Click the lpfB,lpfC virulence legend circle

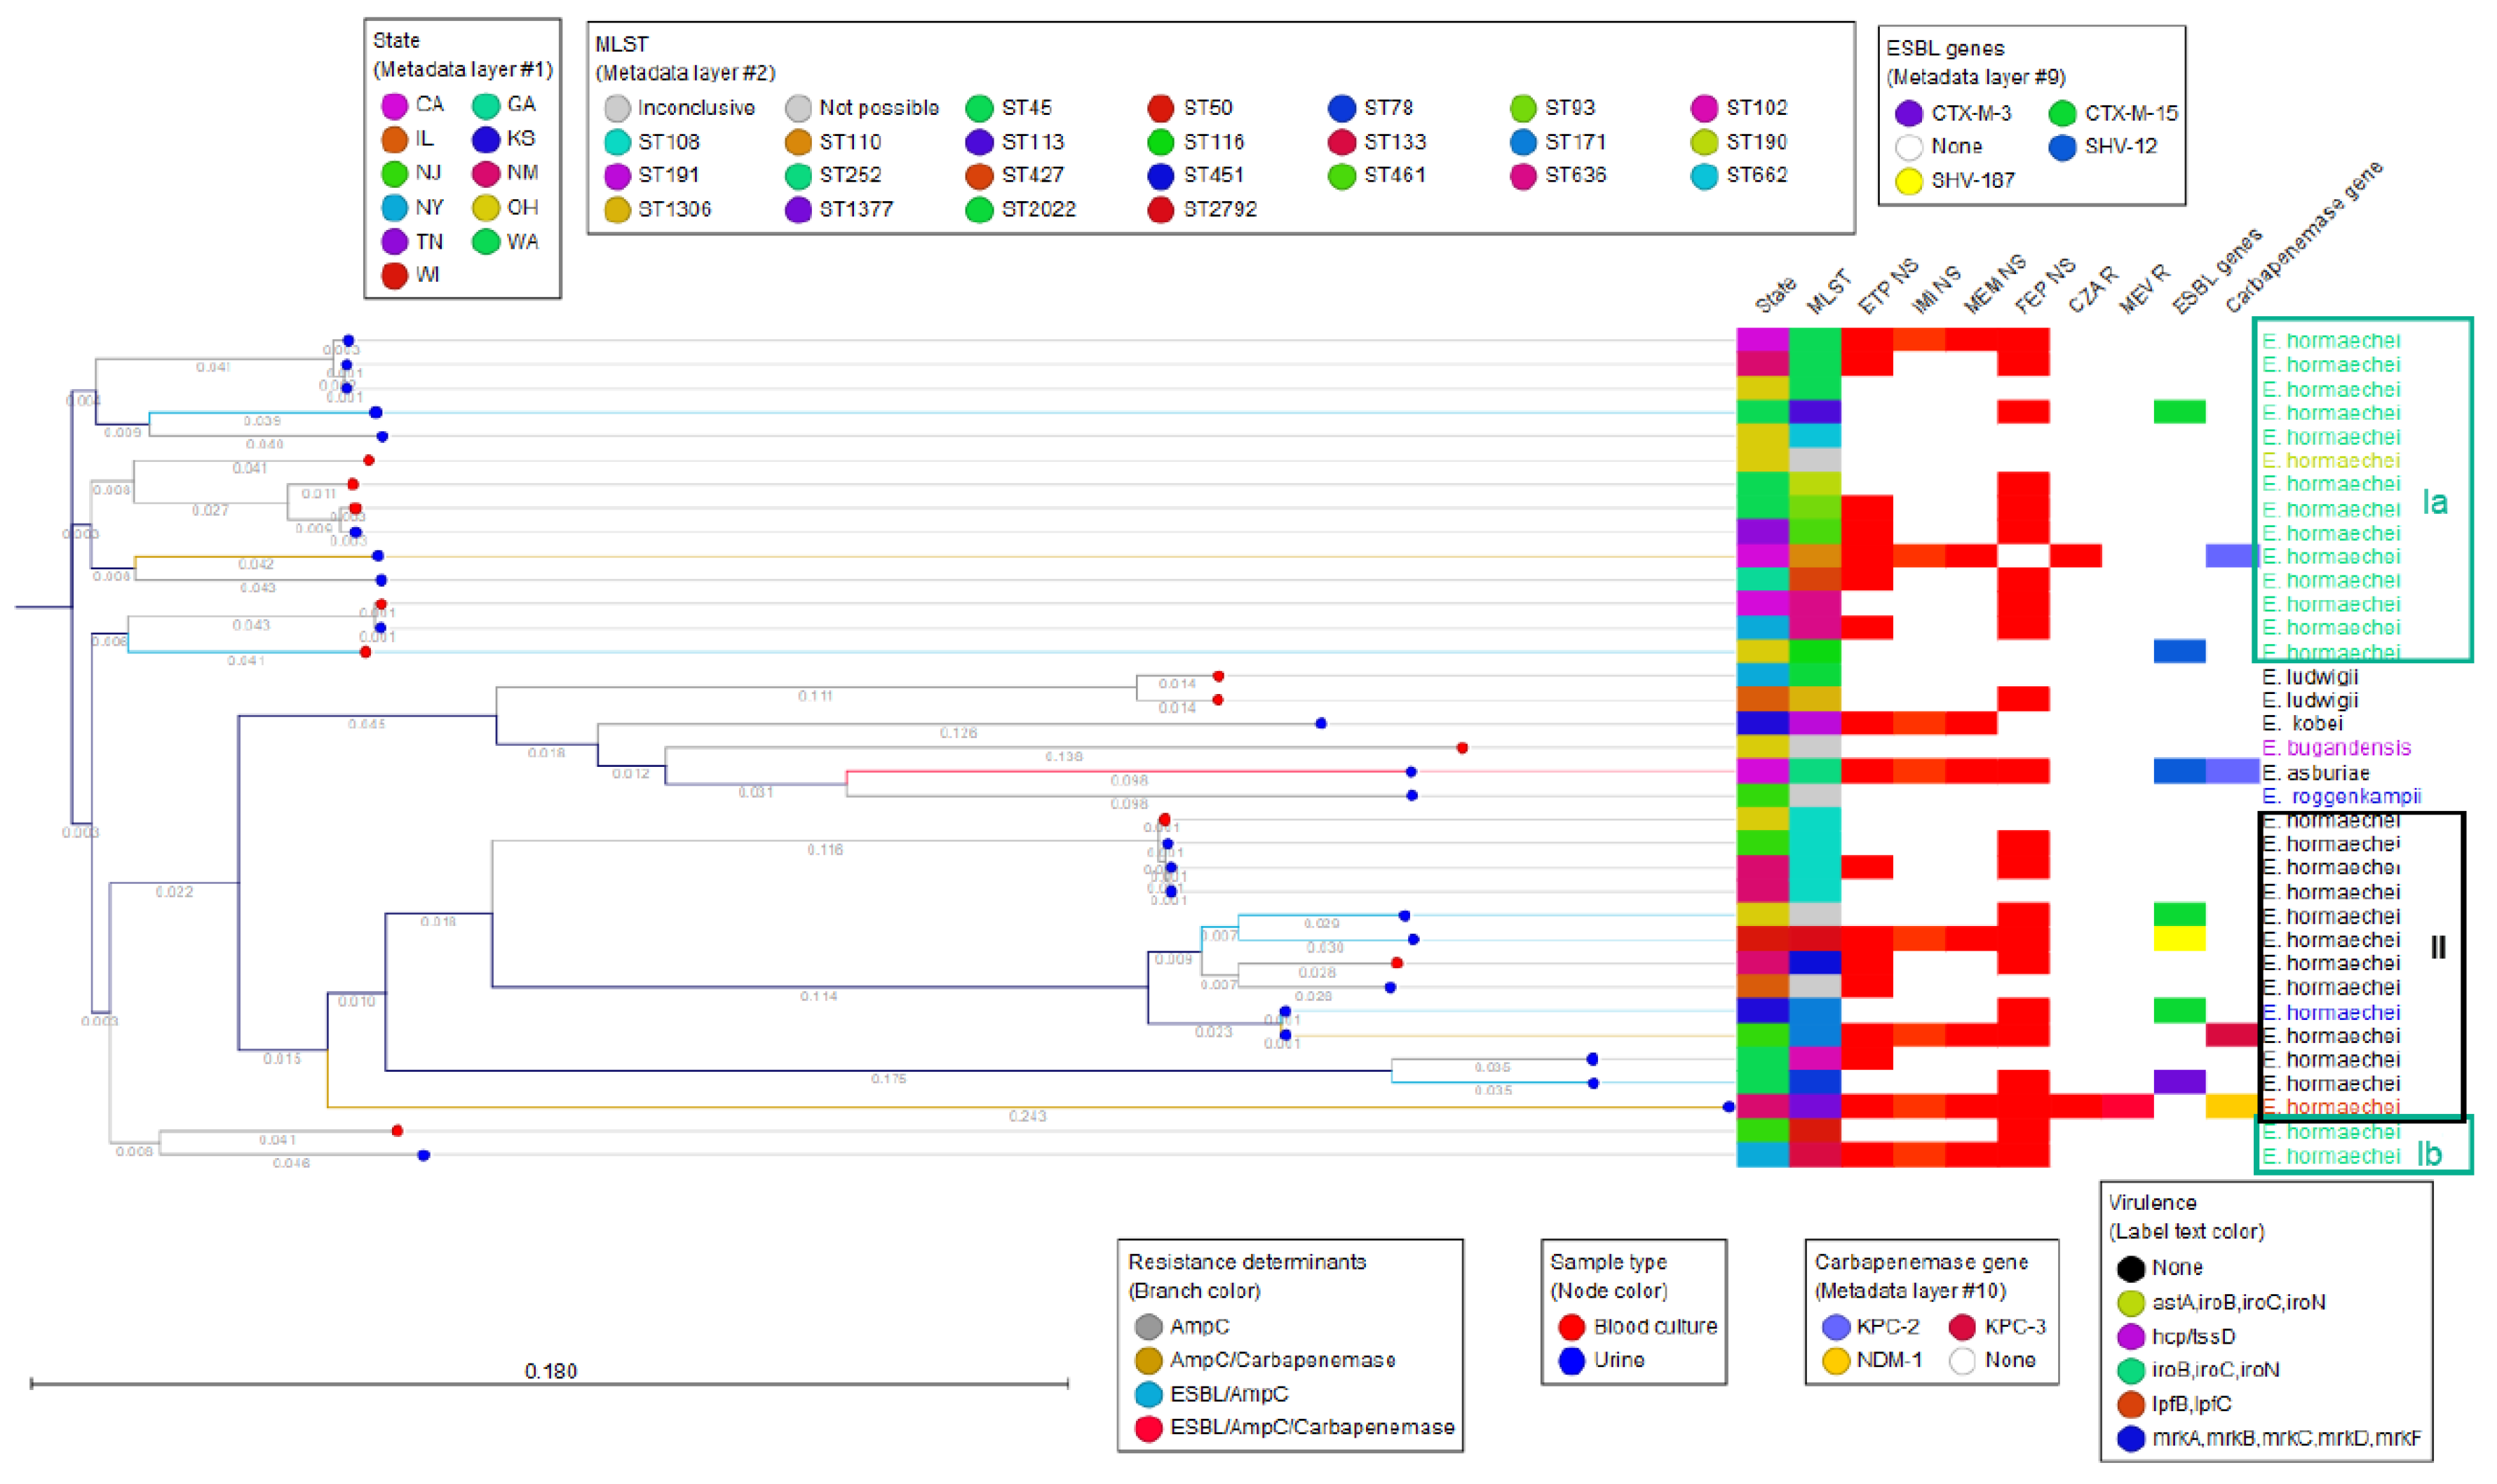2130,1405
